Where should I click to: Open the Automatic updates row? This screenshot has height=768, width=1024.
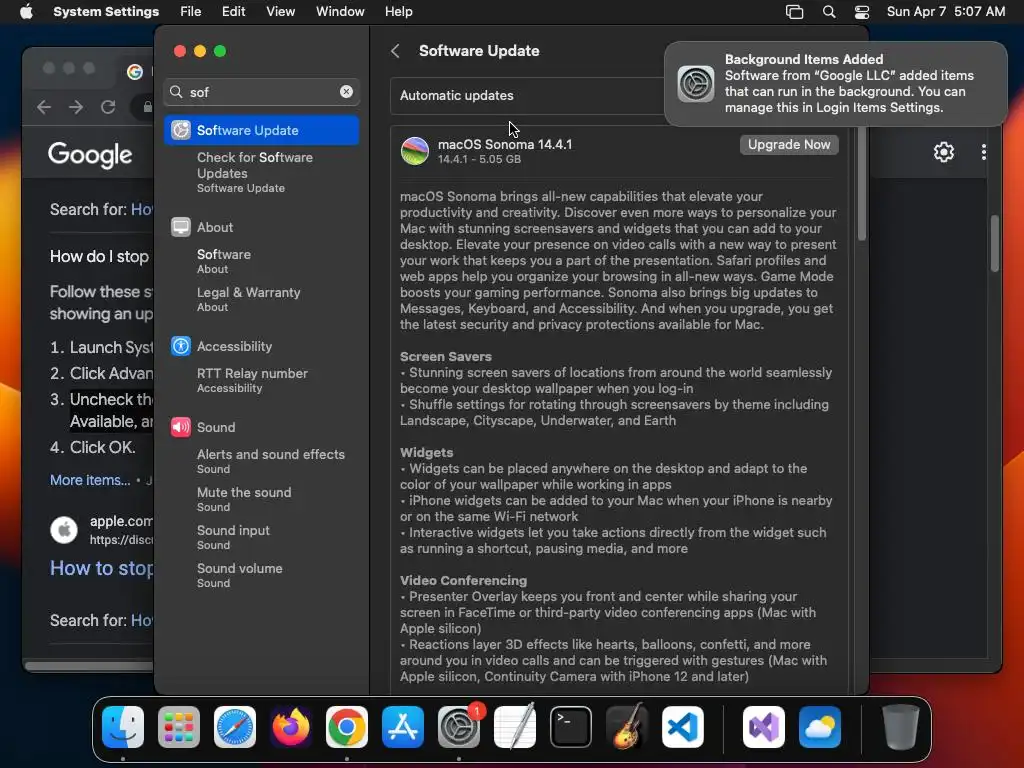(x=528, y=95)
